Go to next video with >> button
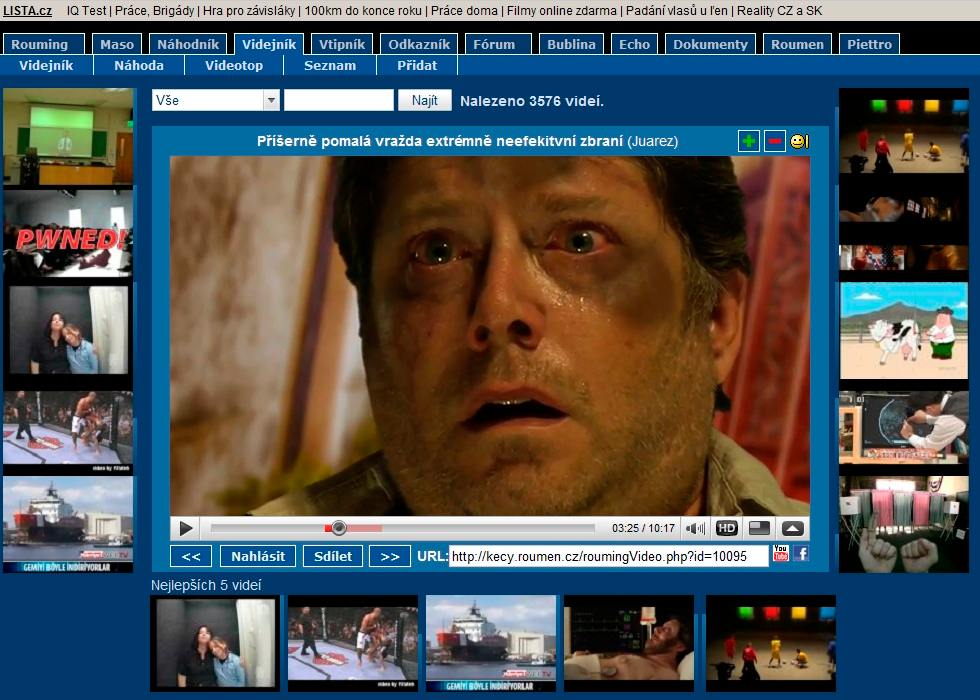Screen dimensions: 980x700 coord(390,556)
